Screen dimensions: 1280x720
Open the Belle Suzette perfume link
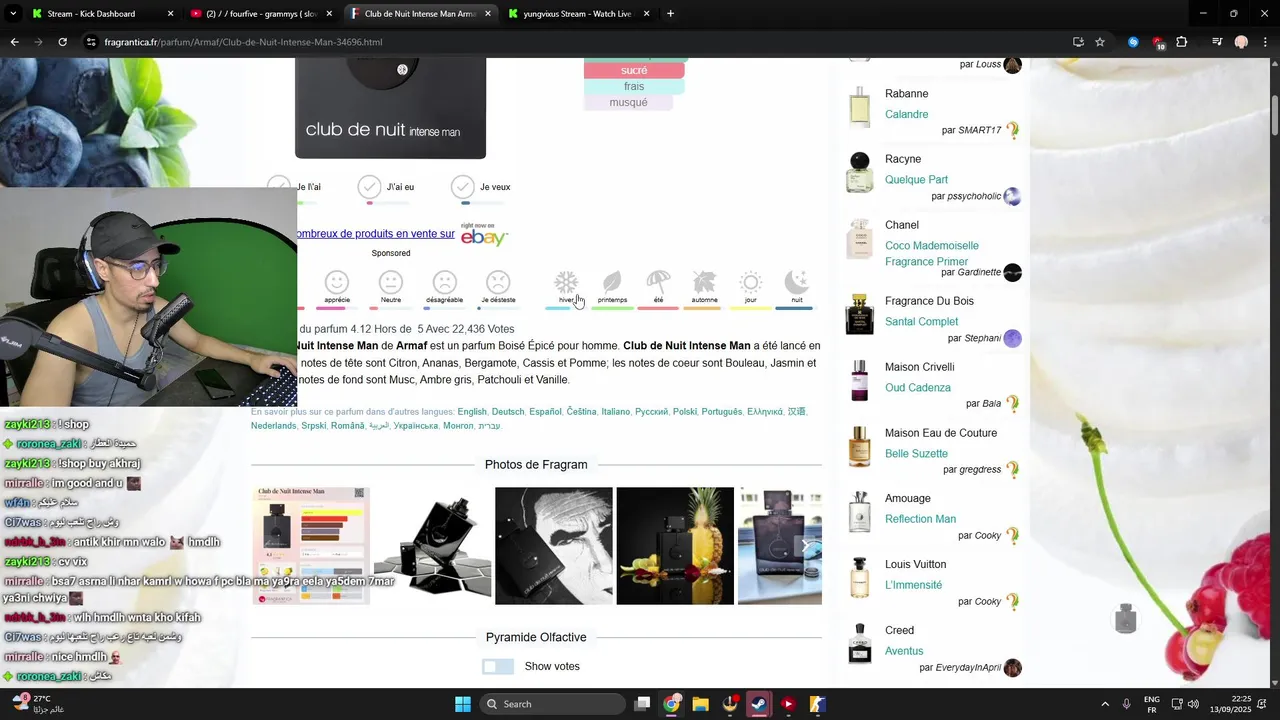pos(916,453)
